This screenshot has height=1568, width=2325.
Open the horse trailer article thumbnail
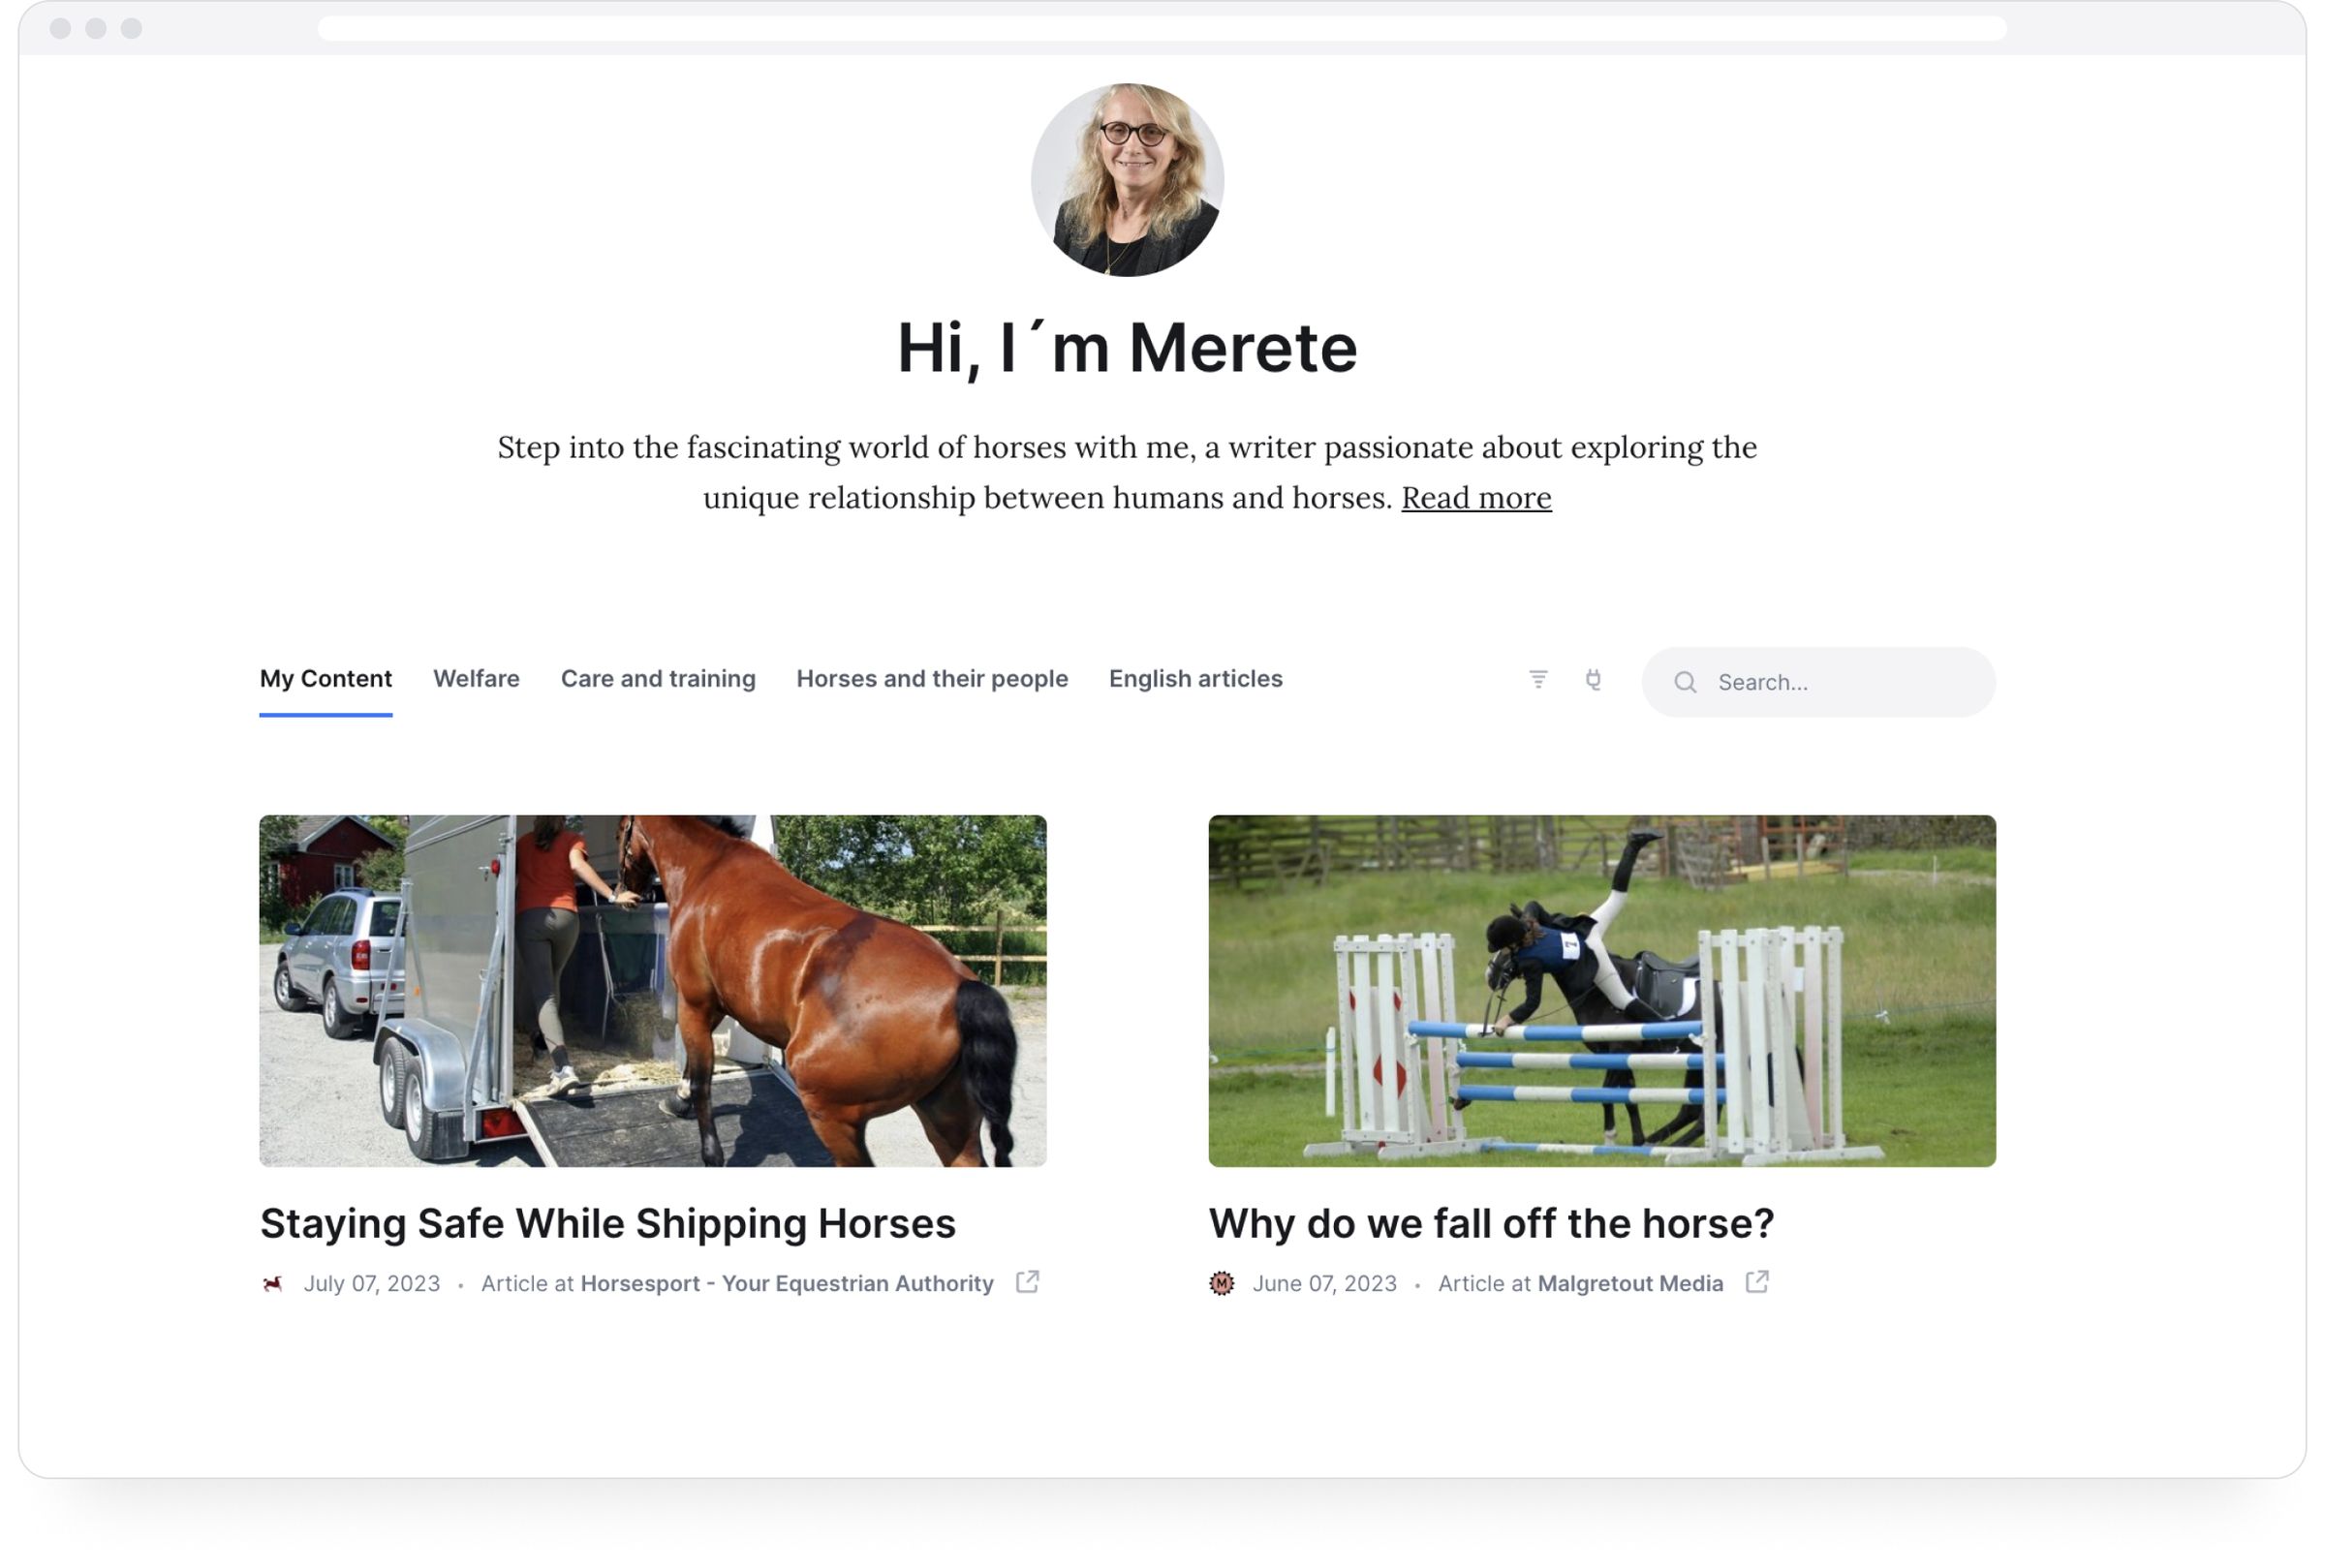tap(653, 991)
